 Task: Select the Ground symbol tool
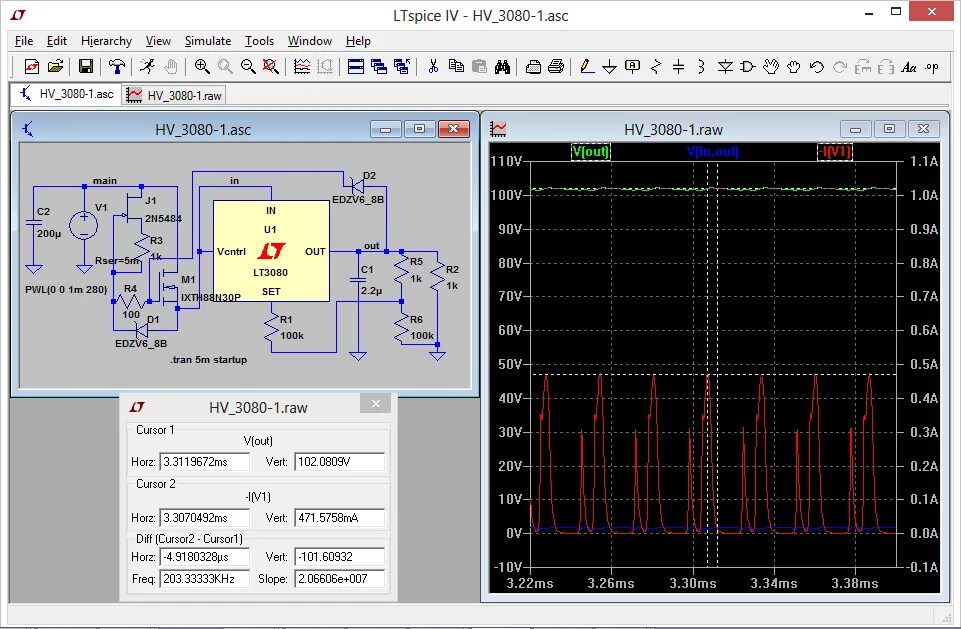(609, 66)
